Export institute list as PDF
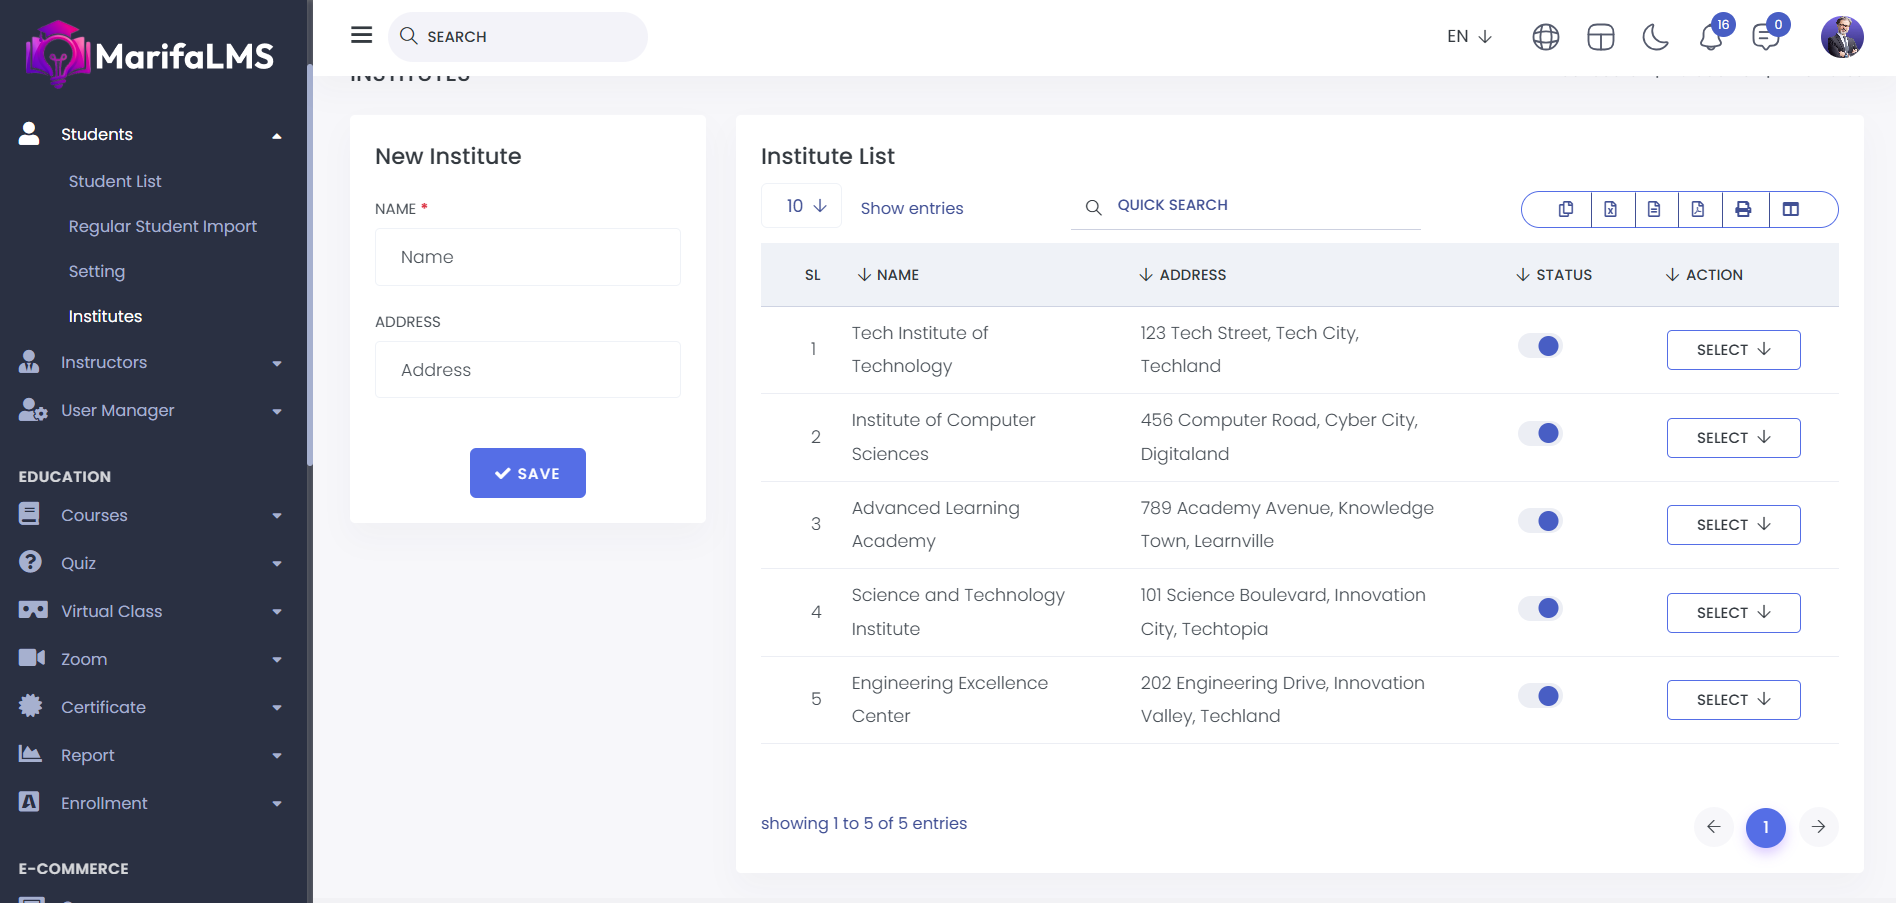 1698,209
